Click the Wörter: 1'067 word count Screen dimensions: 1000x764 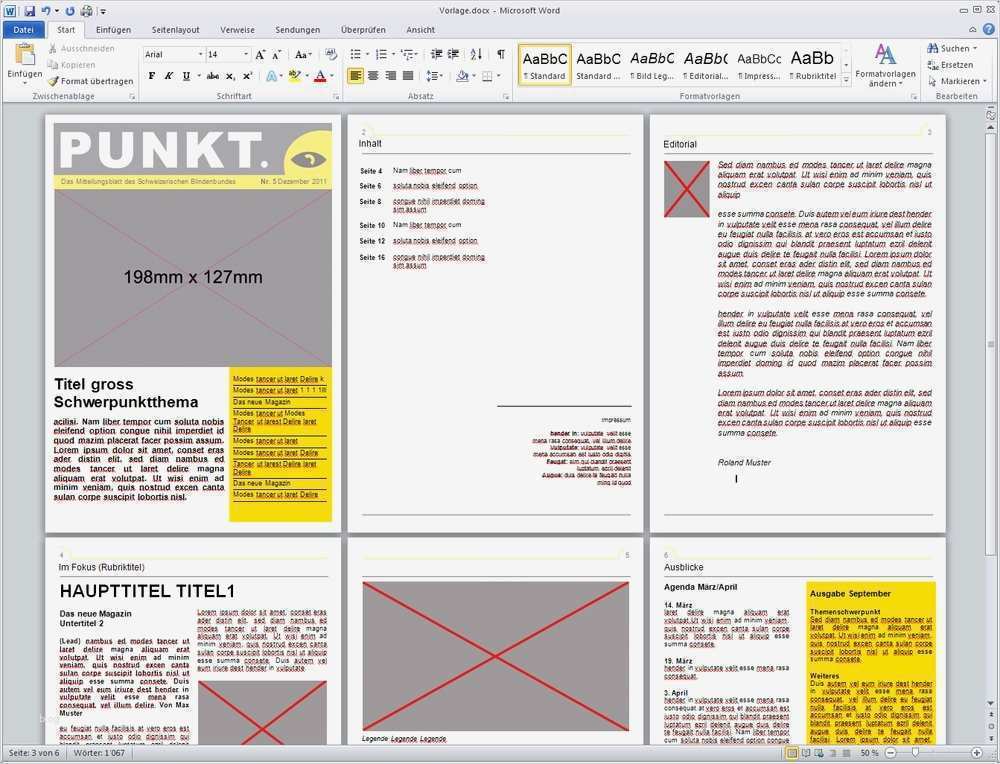tap(99, 753)
